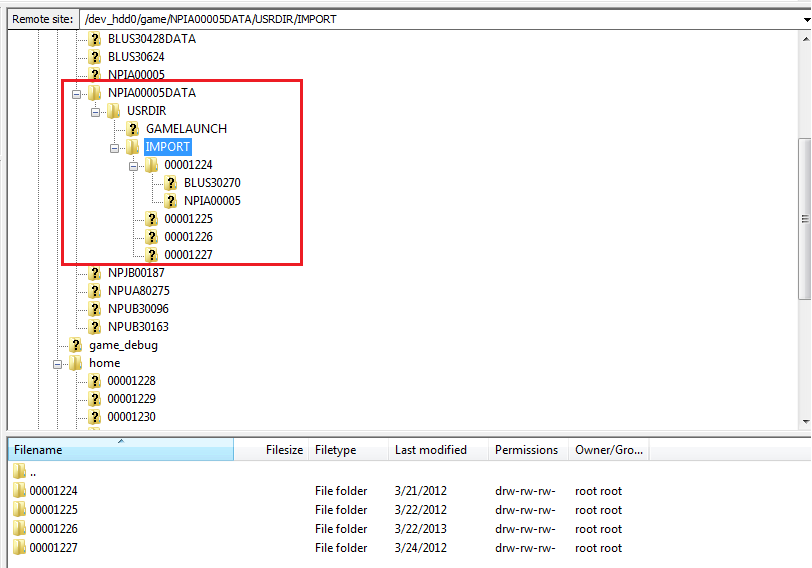
Task: Click the GAMELAUNCH folder icon
Action: click(x=133, y=128)
